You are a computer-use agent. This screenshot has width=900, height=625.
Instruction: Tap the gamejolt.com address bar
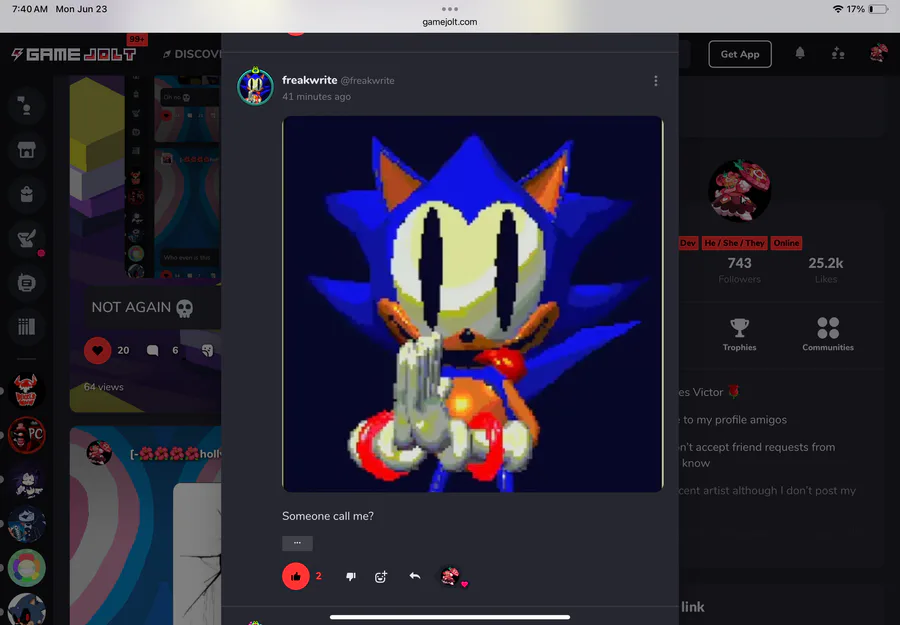pos(450,22)
